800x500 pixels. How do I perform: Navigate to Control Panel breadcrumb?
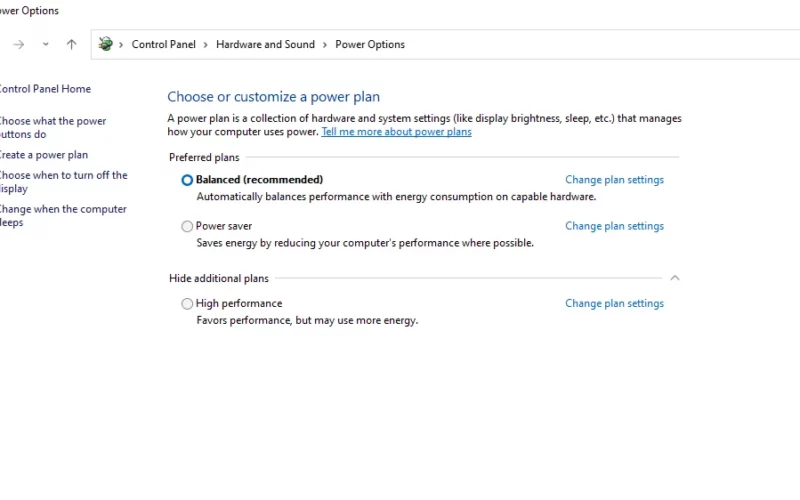(x=163, y=44)
